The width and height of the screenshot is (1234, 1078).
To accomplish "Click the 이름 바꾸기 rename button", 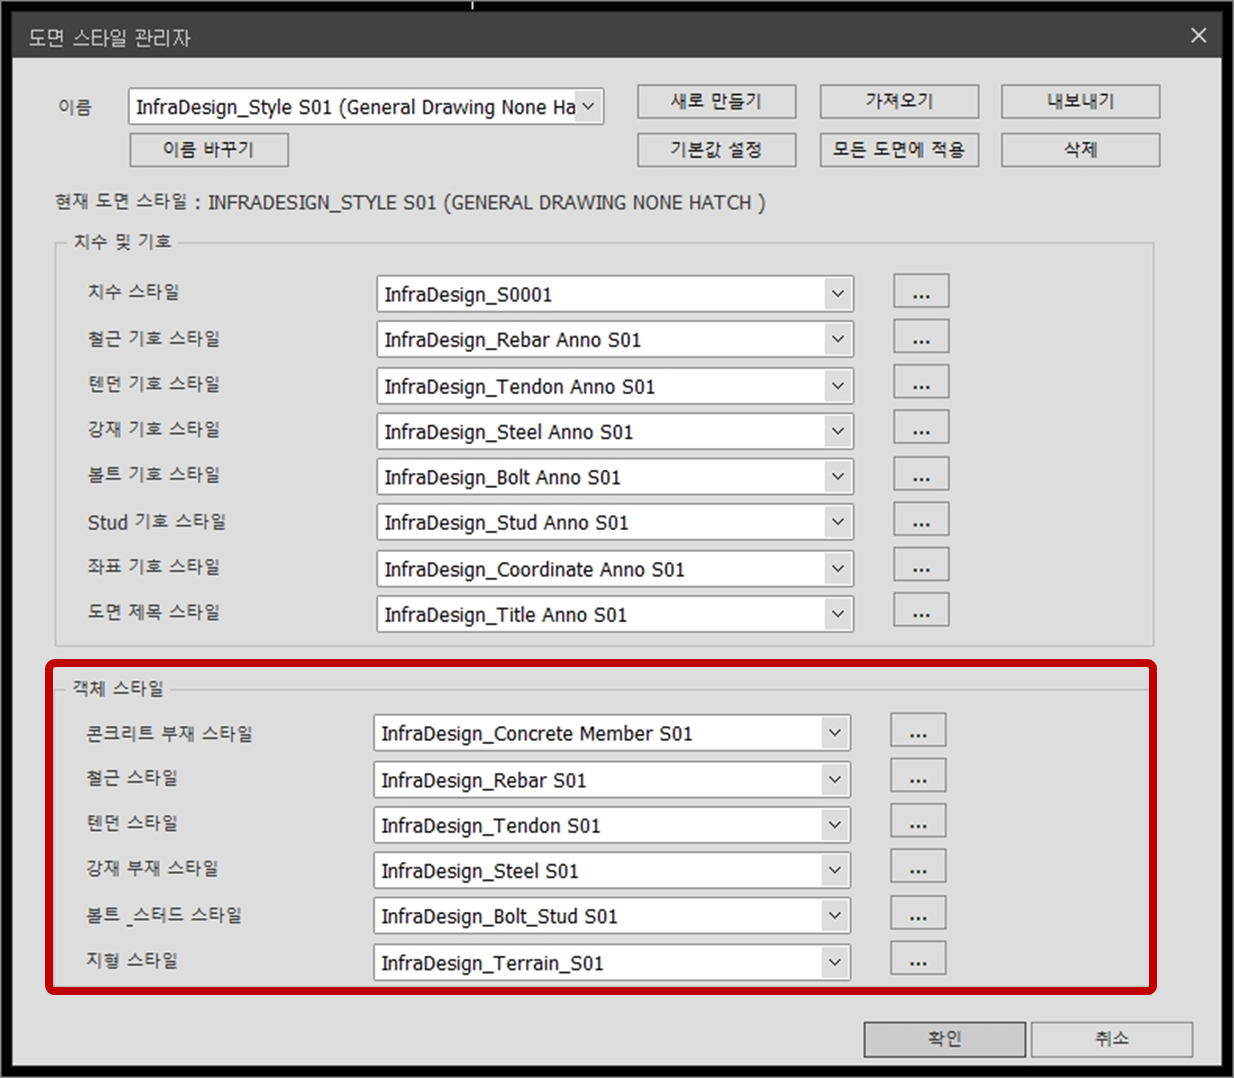I will coord(209,150).
